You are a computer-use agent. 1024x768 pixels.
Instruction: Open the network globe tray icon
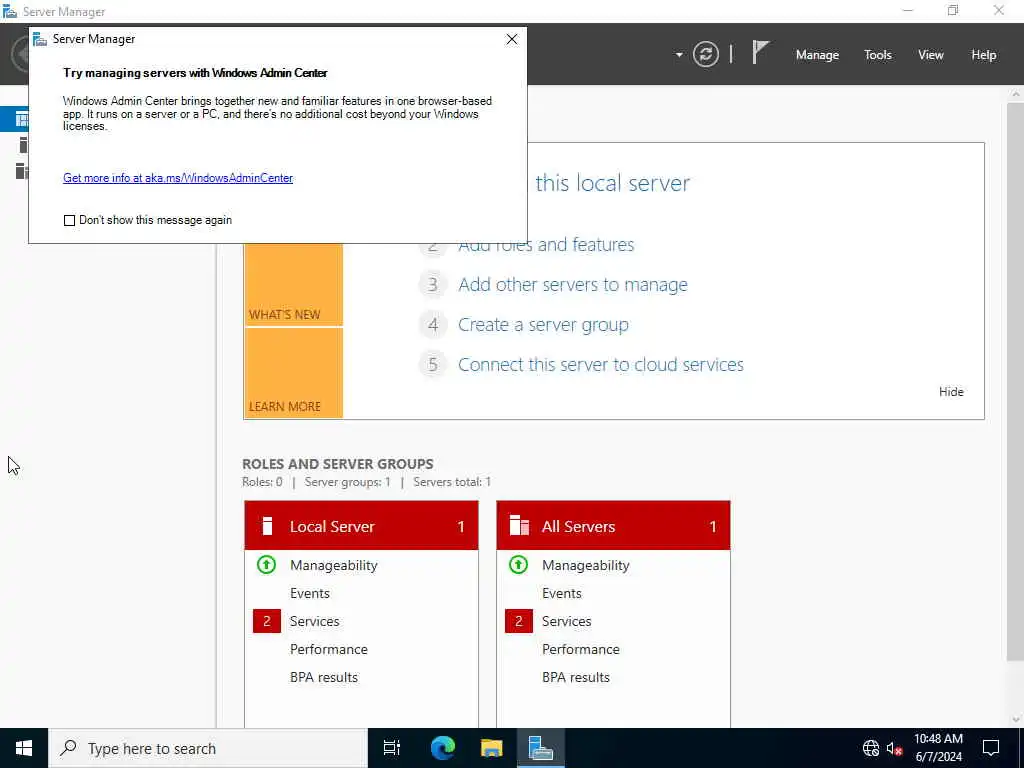pyautogui.click(x=871, y=748)
